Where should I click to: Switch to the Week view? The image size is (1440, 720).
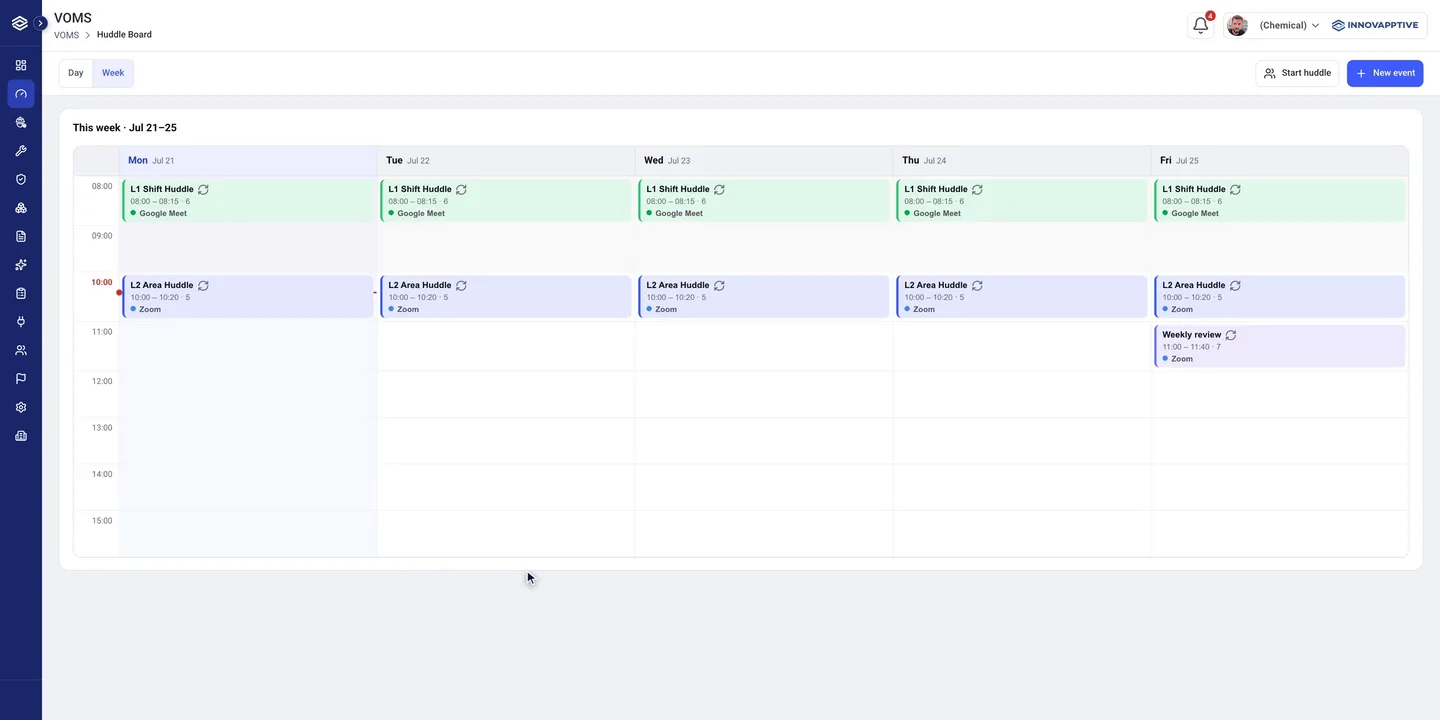[x=113, y=73]
